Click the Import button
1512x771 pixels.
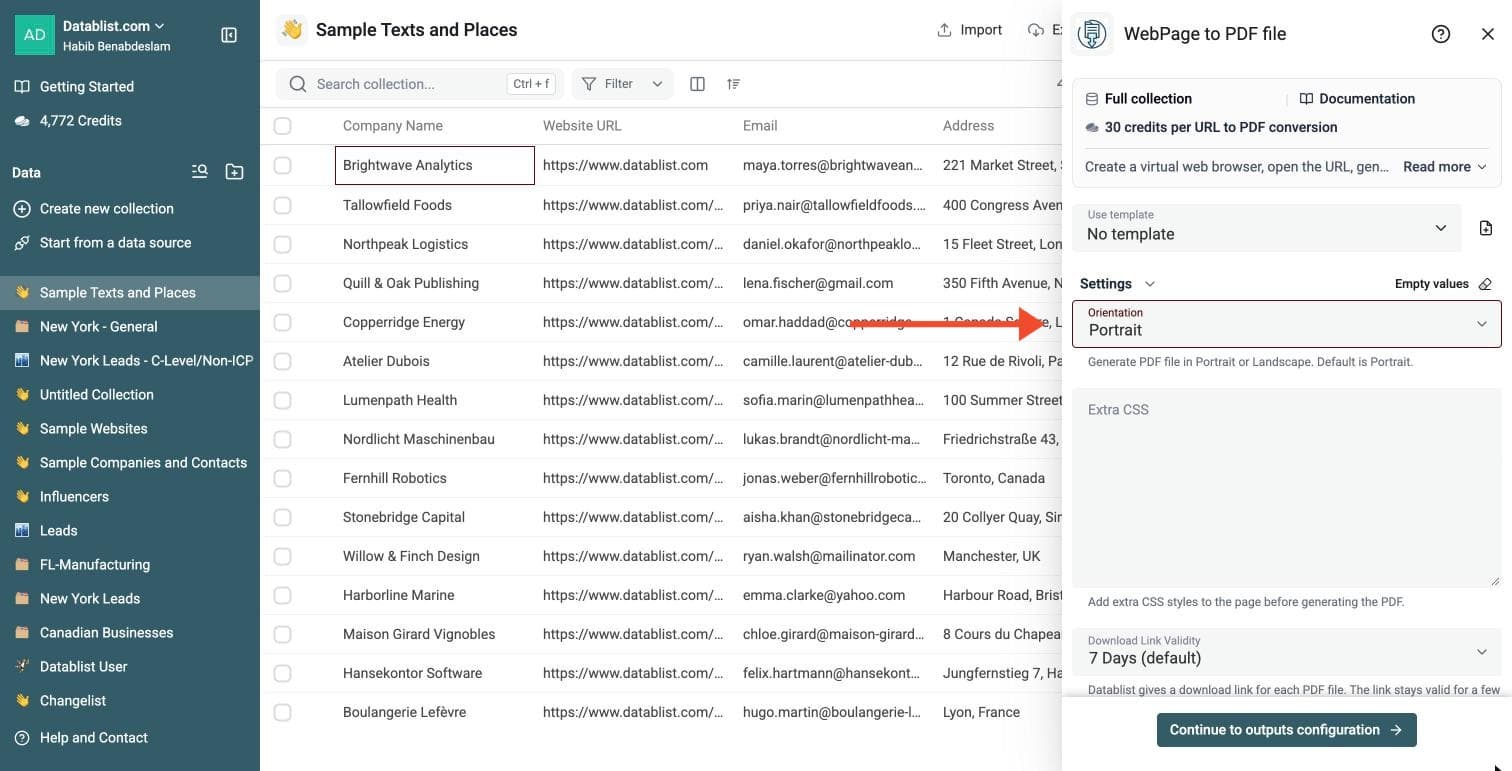coord(969,30)
